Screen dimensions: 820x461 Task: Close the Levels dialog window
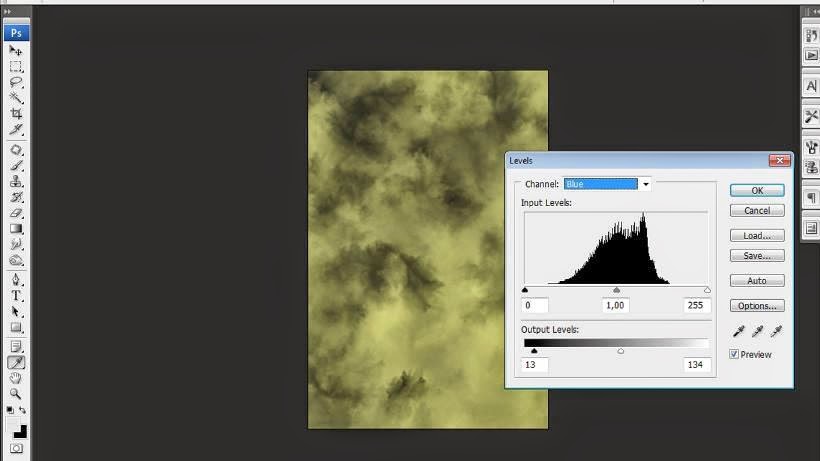[779, 160]
